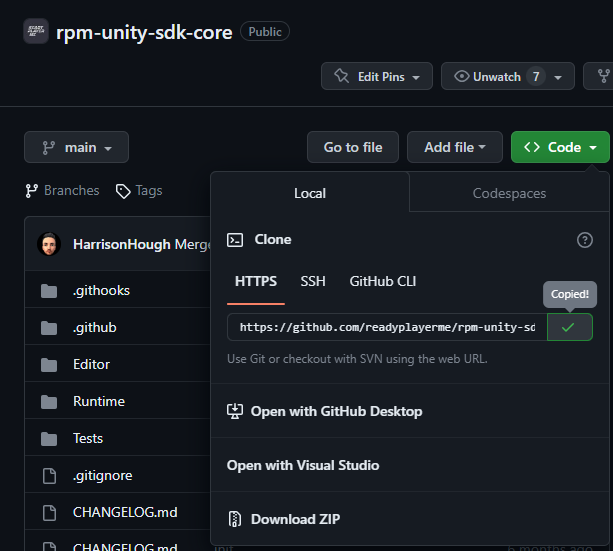Open the .github folder
The height and width of the screenshot is (551, 613).
(x=95, y=327)
